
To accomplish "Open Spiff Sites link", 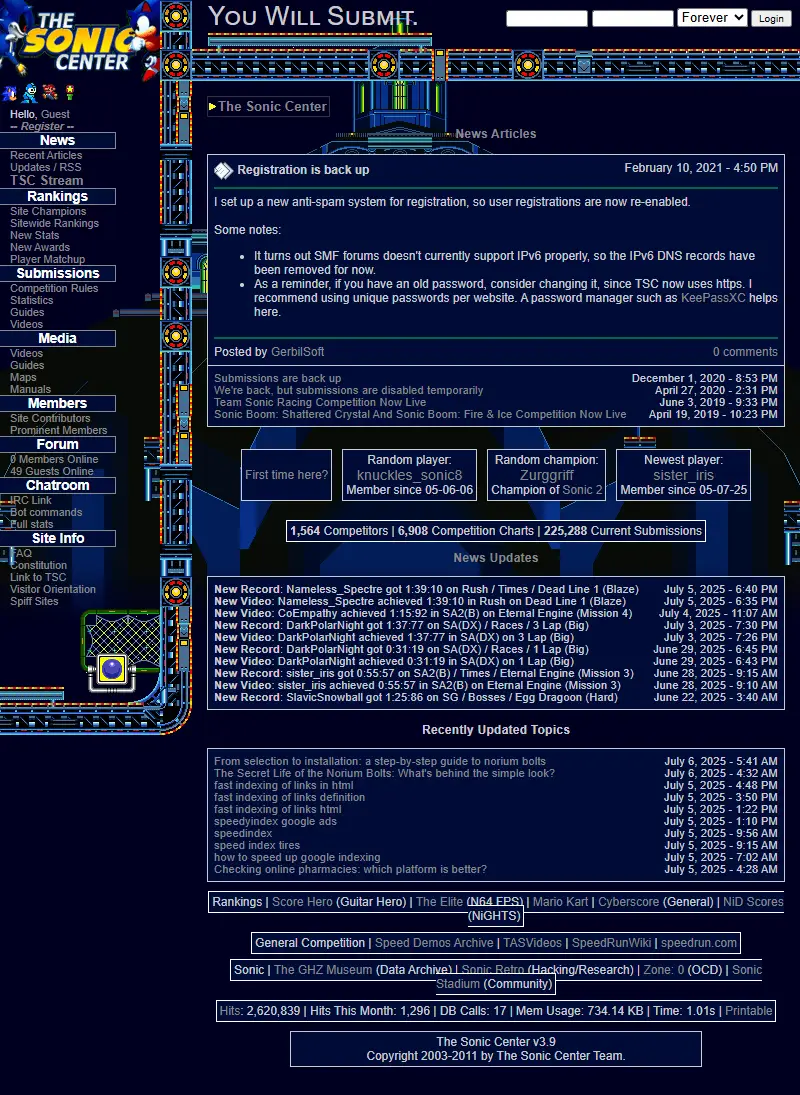I will pyautogui.click(x=34, y=601).
